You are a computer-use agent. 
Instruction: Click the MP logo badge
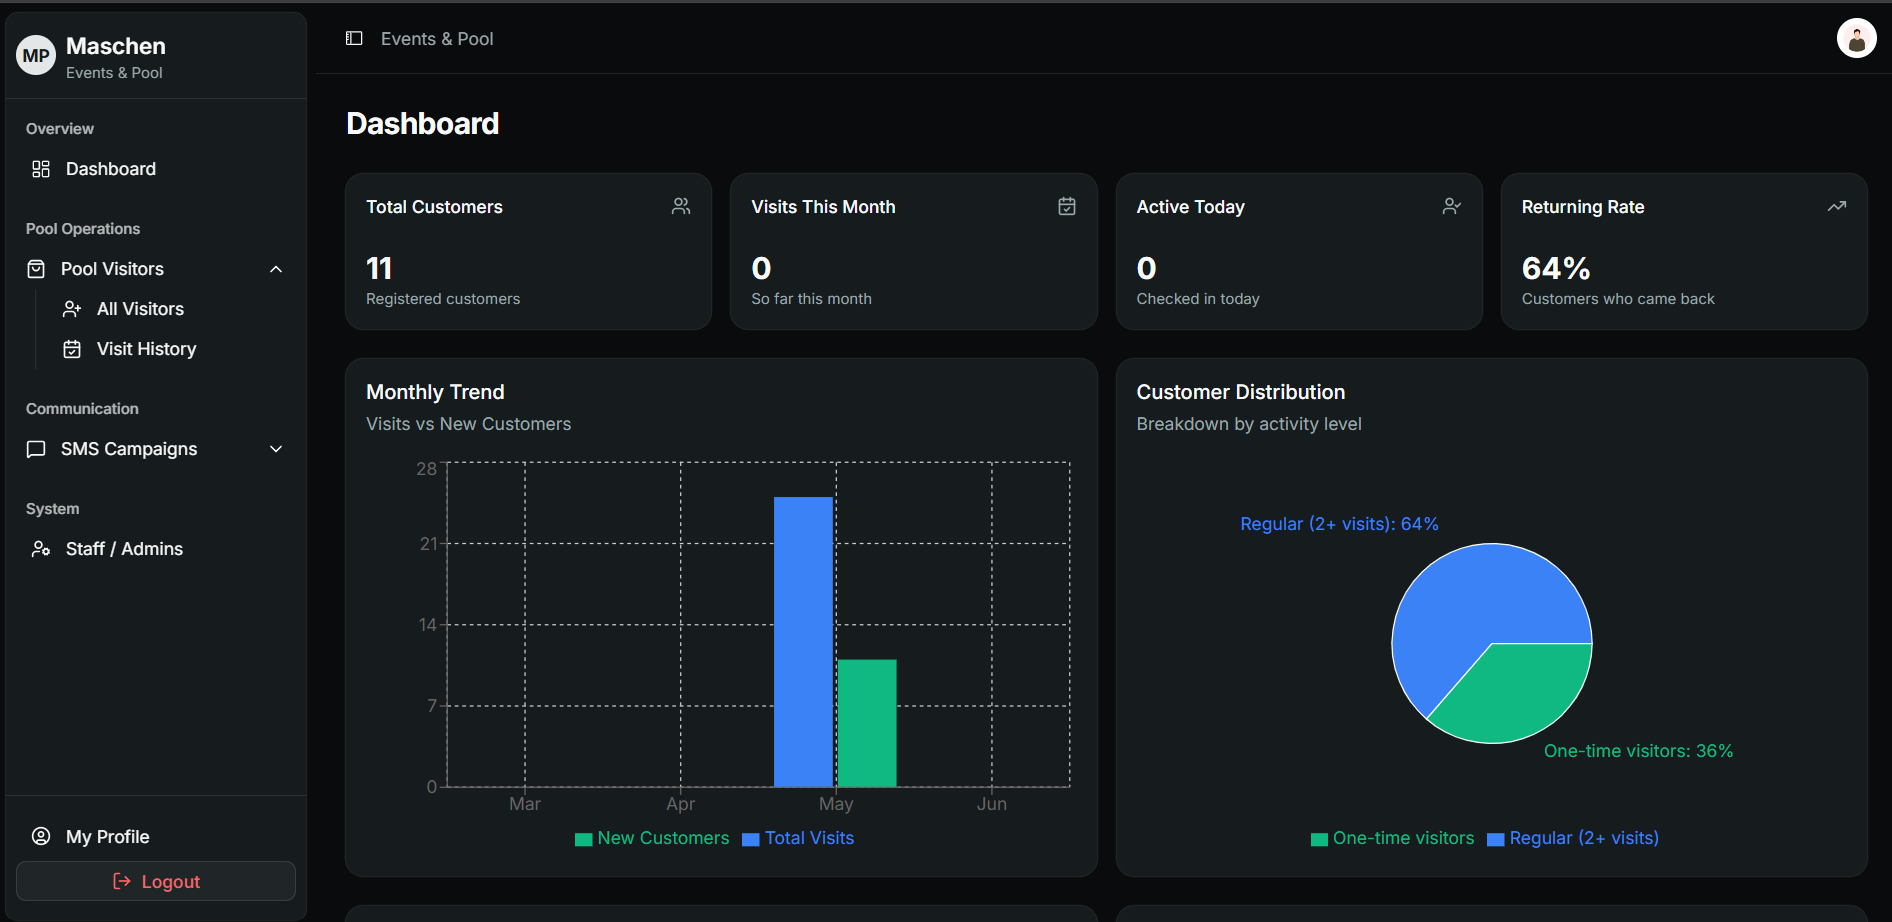[36, 56]
